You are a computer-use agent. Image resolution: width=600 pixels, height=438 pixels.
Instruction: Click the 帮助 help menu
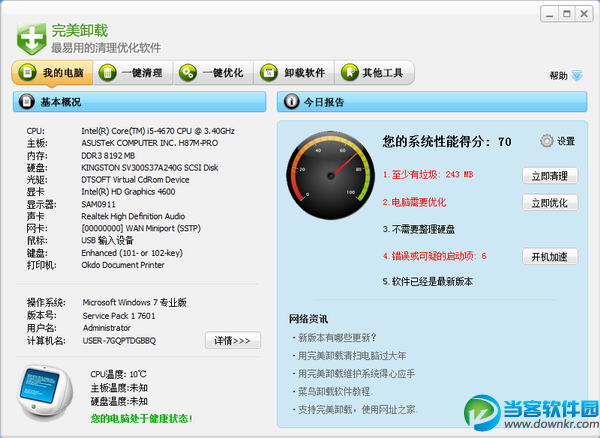click(558, 76)
